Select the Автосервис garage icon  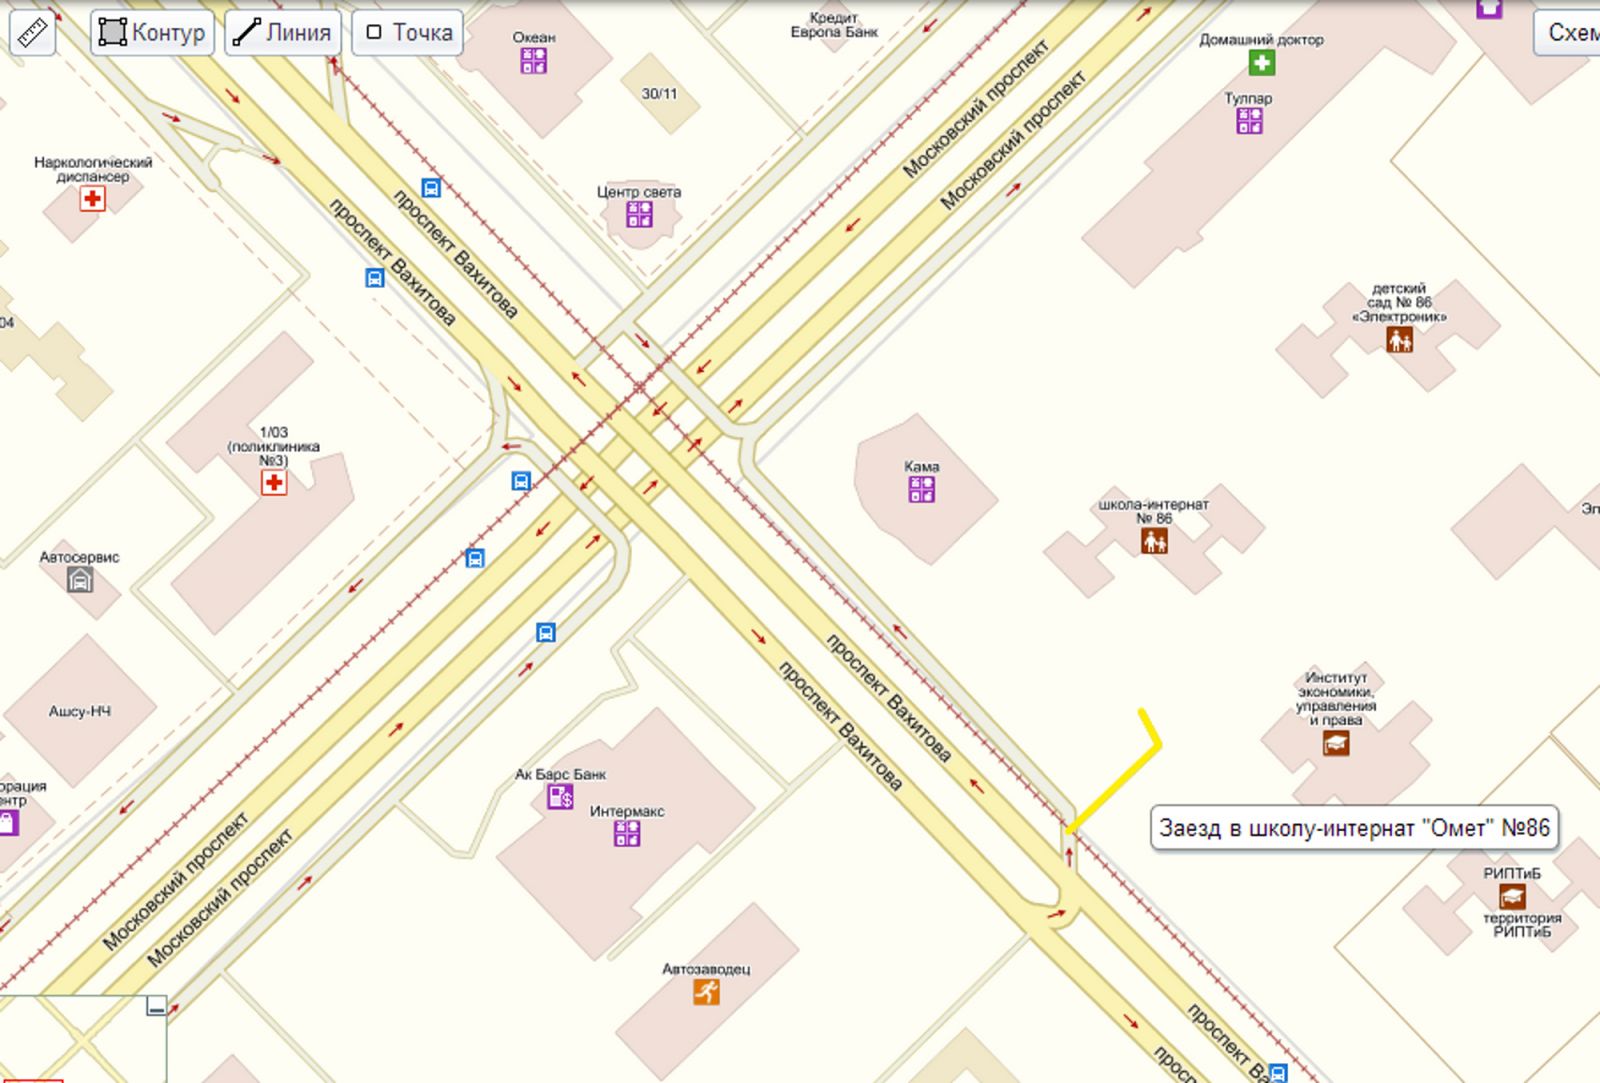tap(80, 579)
